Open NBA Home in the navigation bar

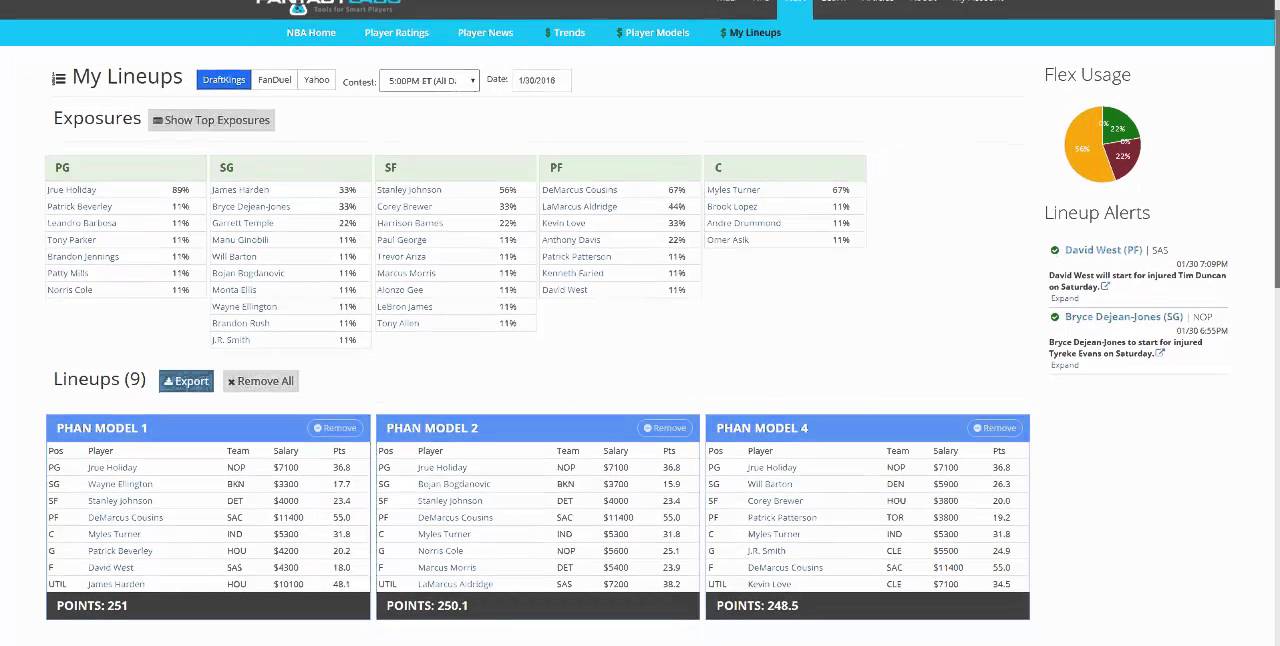click(311, 32)
